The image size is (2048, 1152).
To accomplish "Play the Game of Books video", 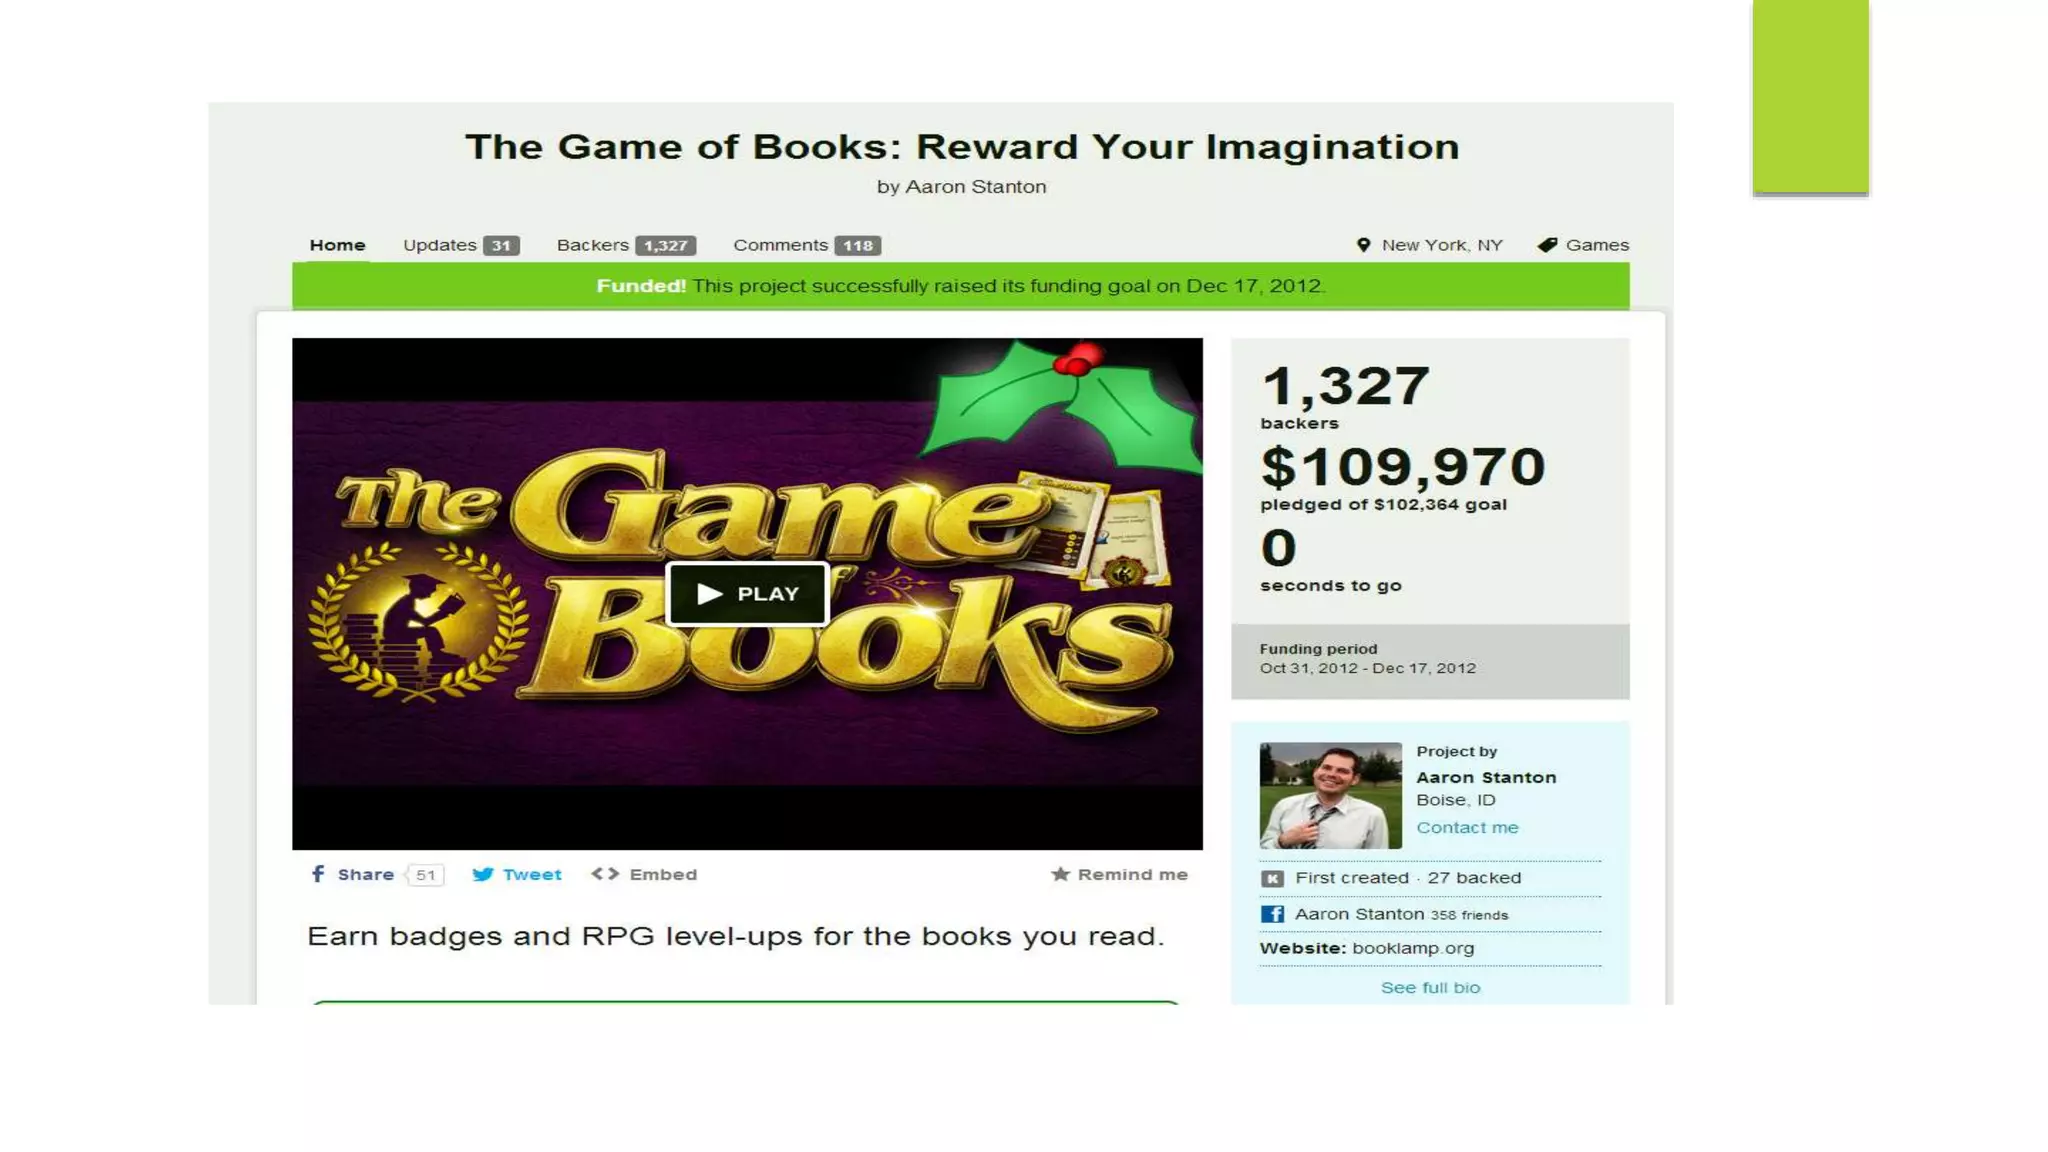I will pyautogui.click(x=747, y=594).
